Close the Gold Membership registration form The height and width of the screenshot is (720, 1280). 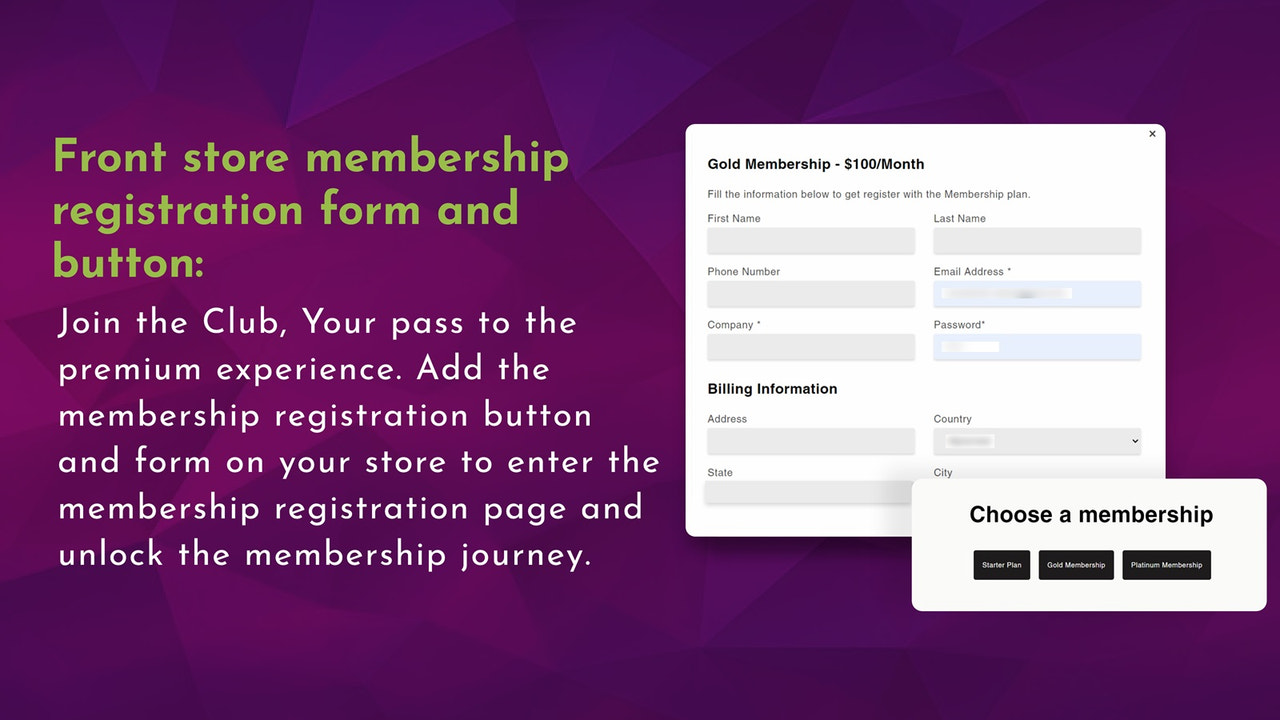[1151, 133]
